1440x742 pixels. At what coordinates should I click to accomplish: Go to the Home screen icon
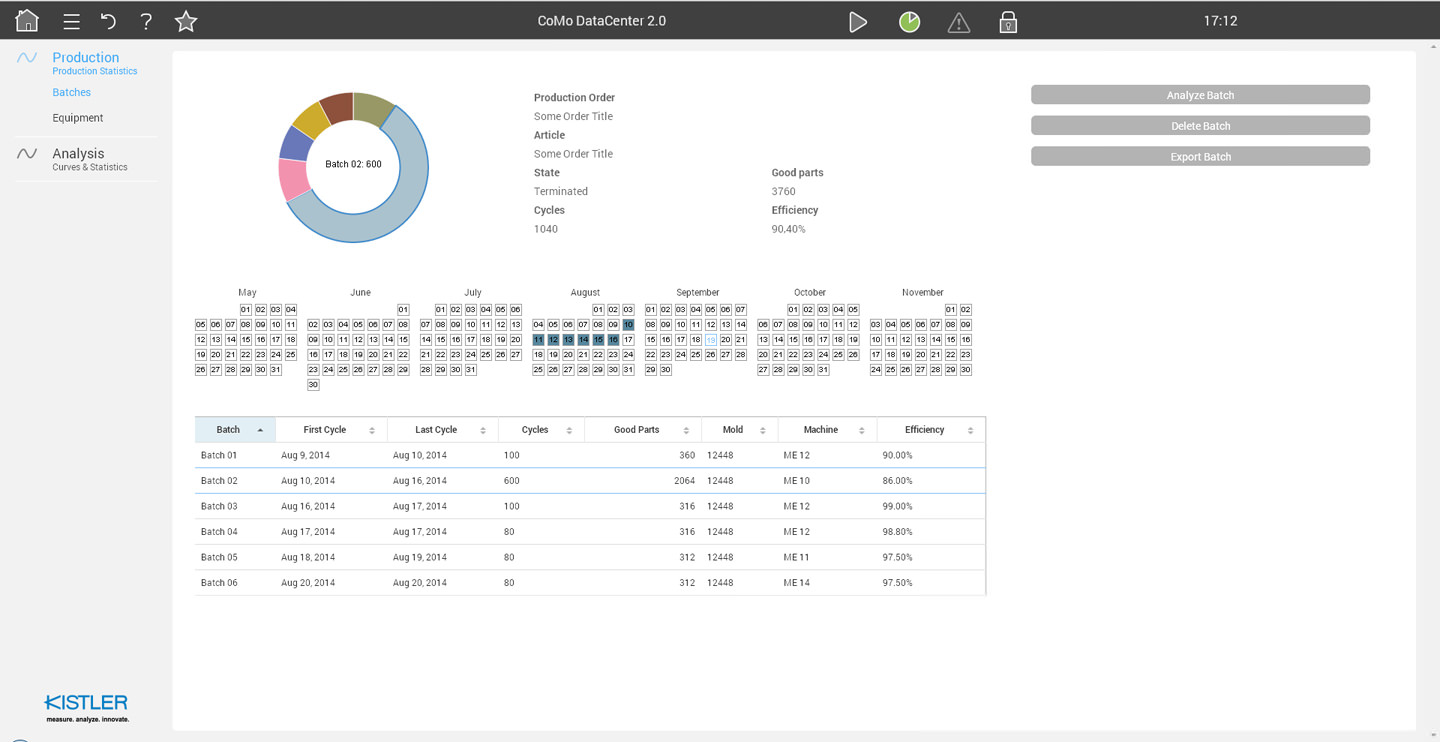27,20
